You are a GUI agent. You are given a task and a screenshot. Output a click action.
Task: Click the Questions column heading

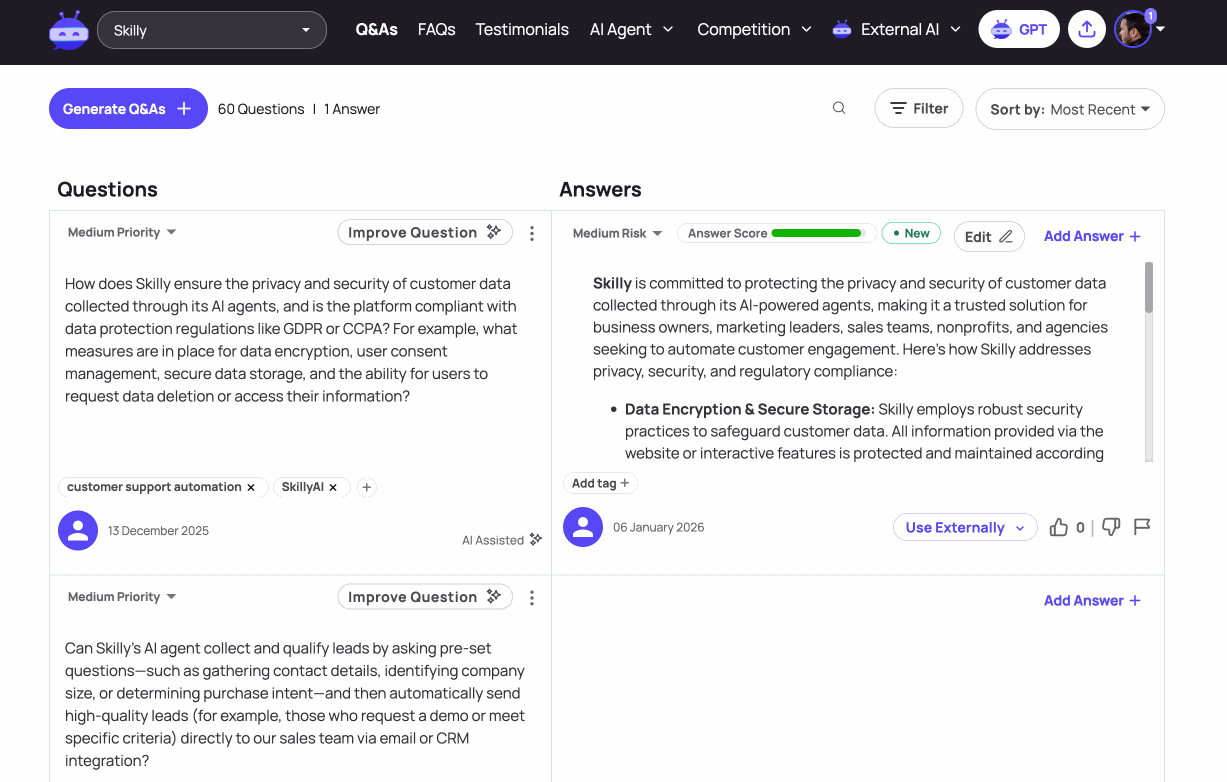[x=107, y=189]
